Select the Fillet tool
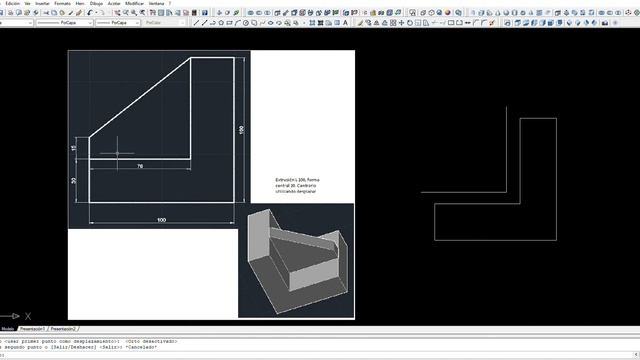Image resolution: width=640 pixels, height=360 pixels. [x=484, y=23]
